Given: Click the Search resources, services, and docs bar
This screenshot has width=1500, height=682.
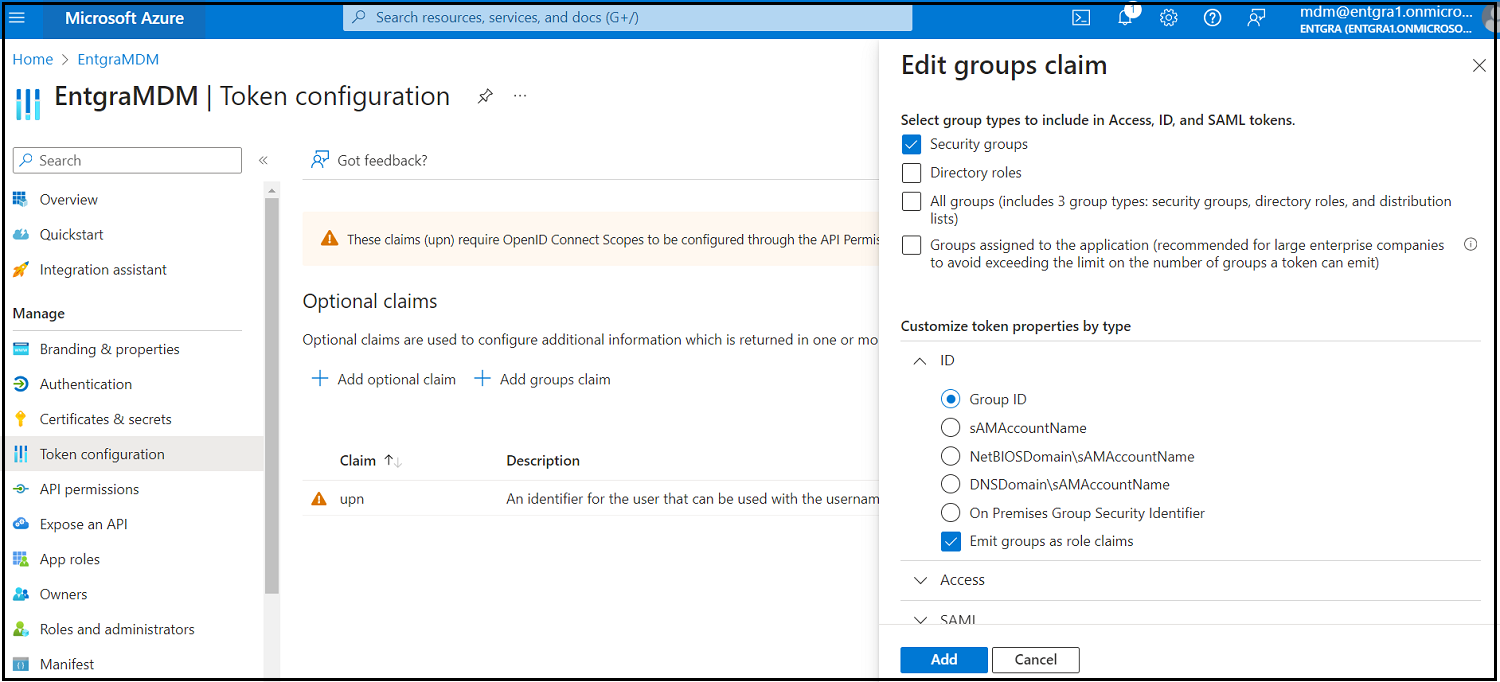Looking at the screenshot, I should click(x=628, y=17).
